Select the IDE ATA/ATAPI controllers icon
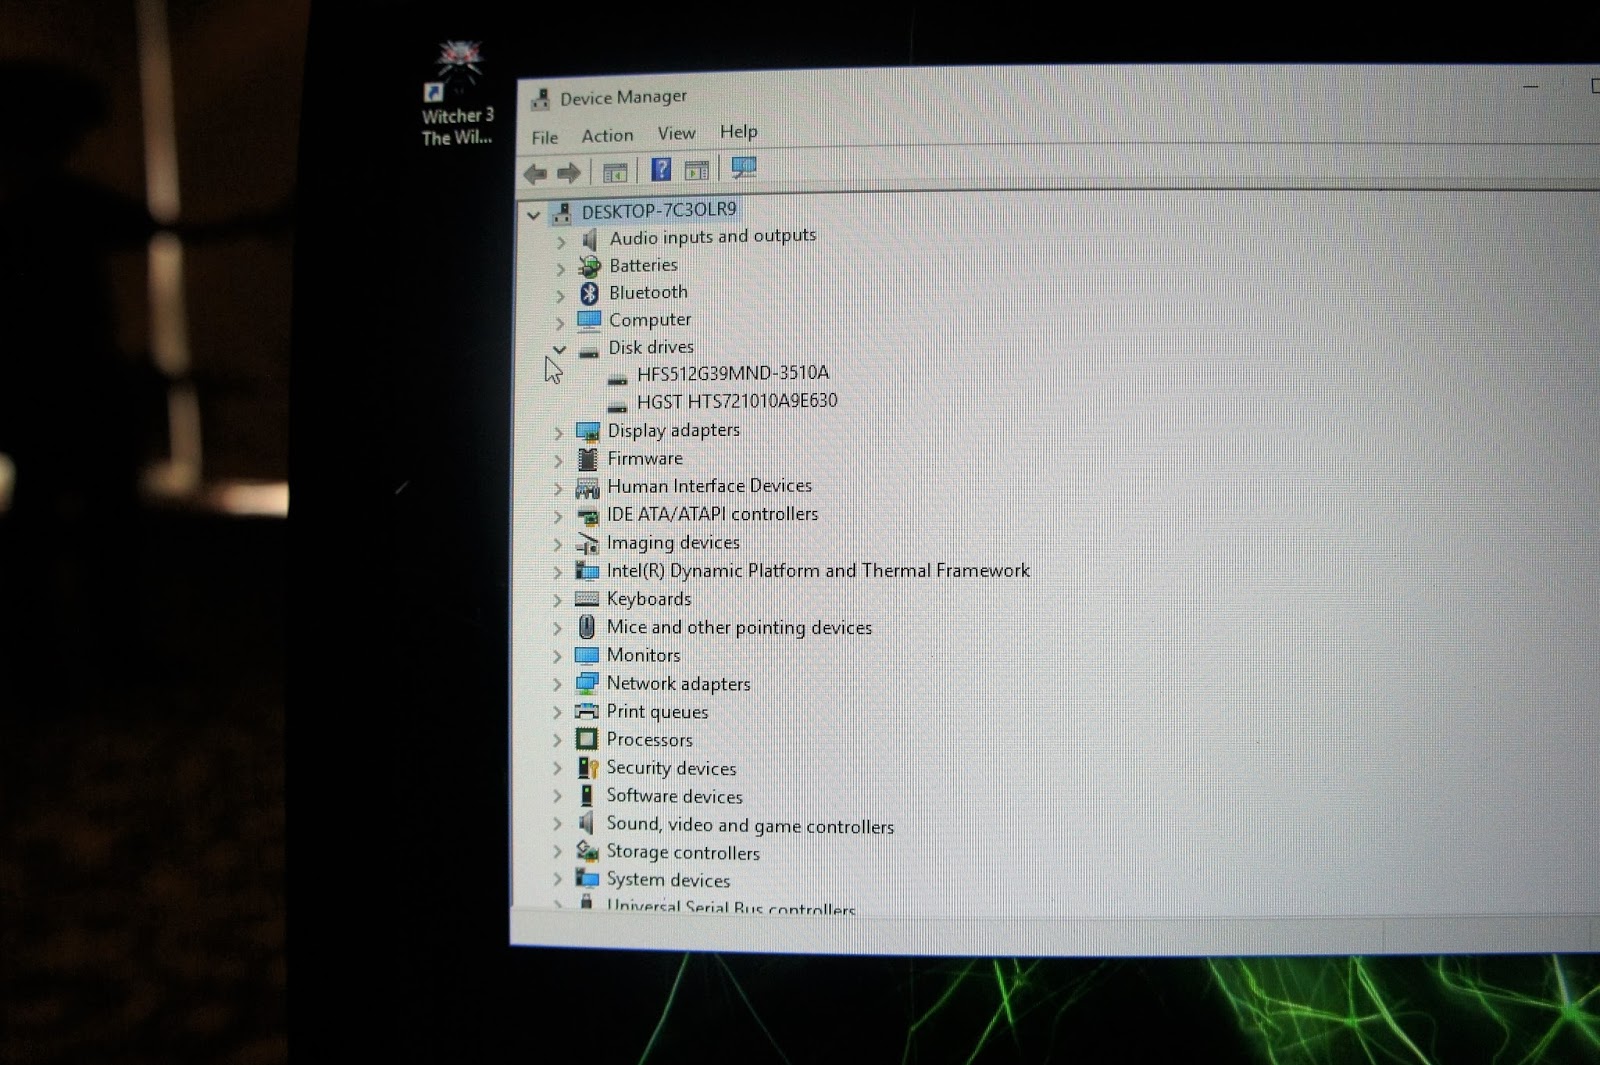The height and width of the screenshot is (1065, 1600). coord(587,517)
